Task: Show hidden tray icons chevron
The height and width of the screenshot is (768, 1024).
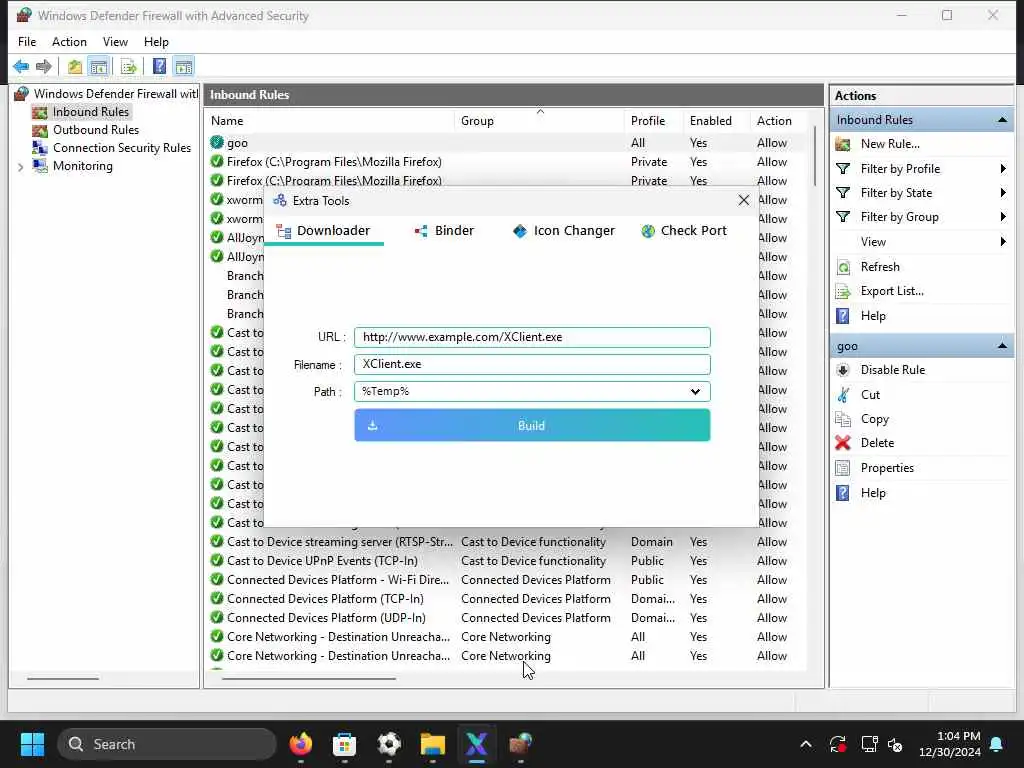Action: tap(806, 744)
